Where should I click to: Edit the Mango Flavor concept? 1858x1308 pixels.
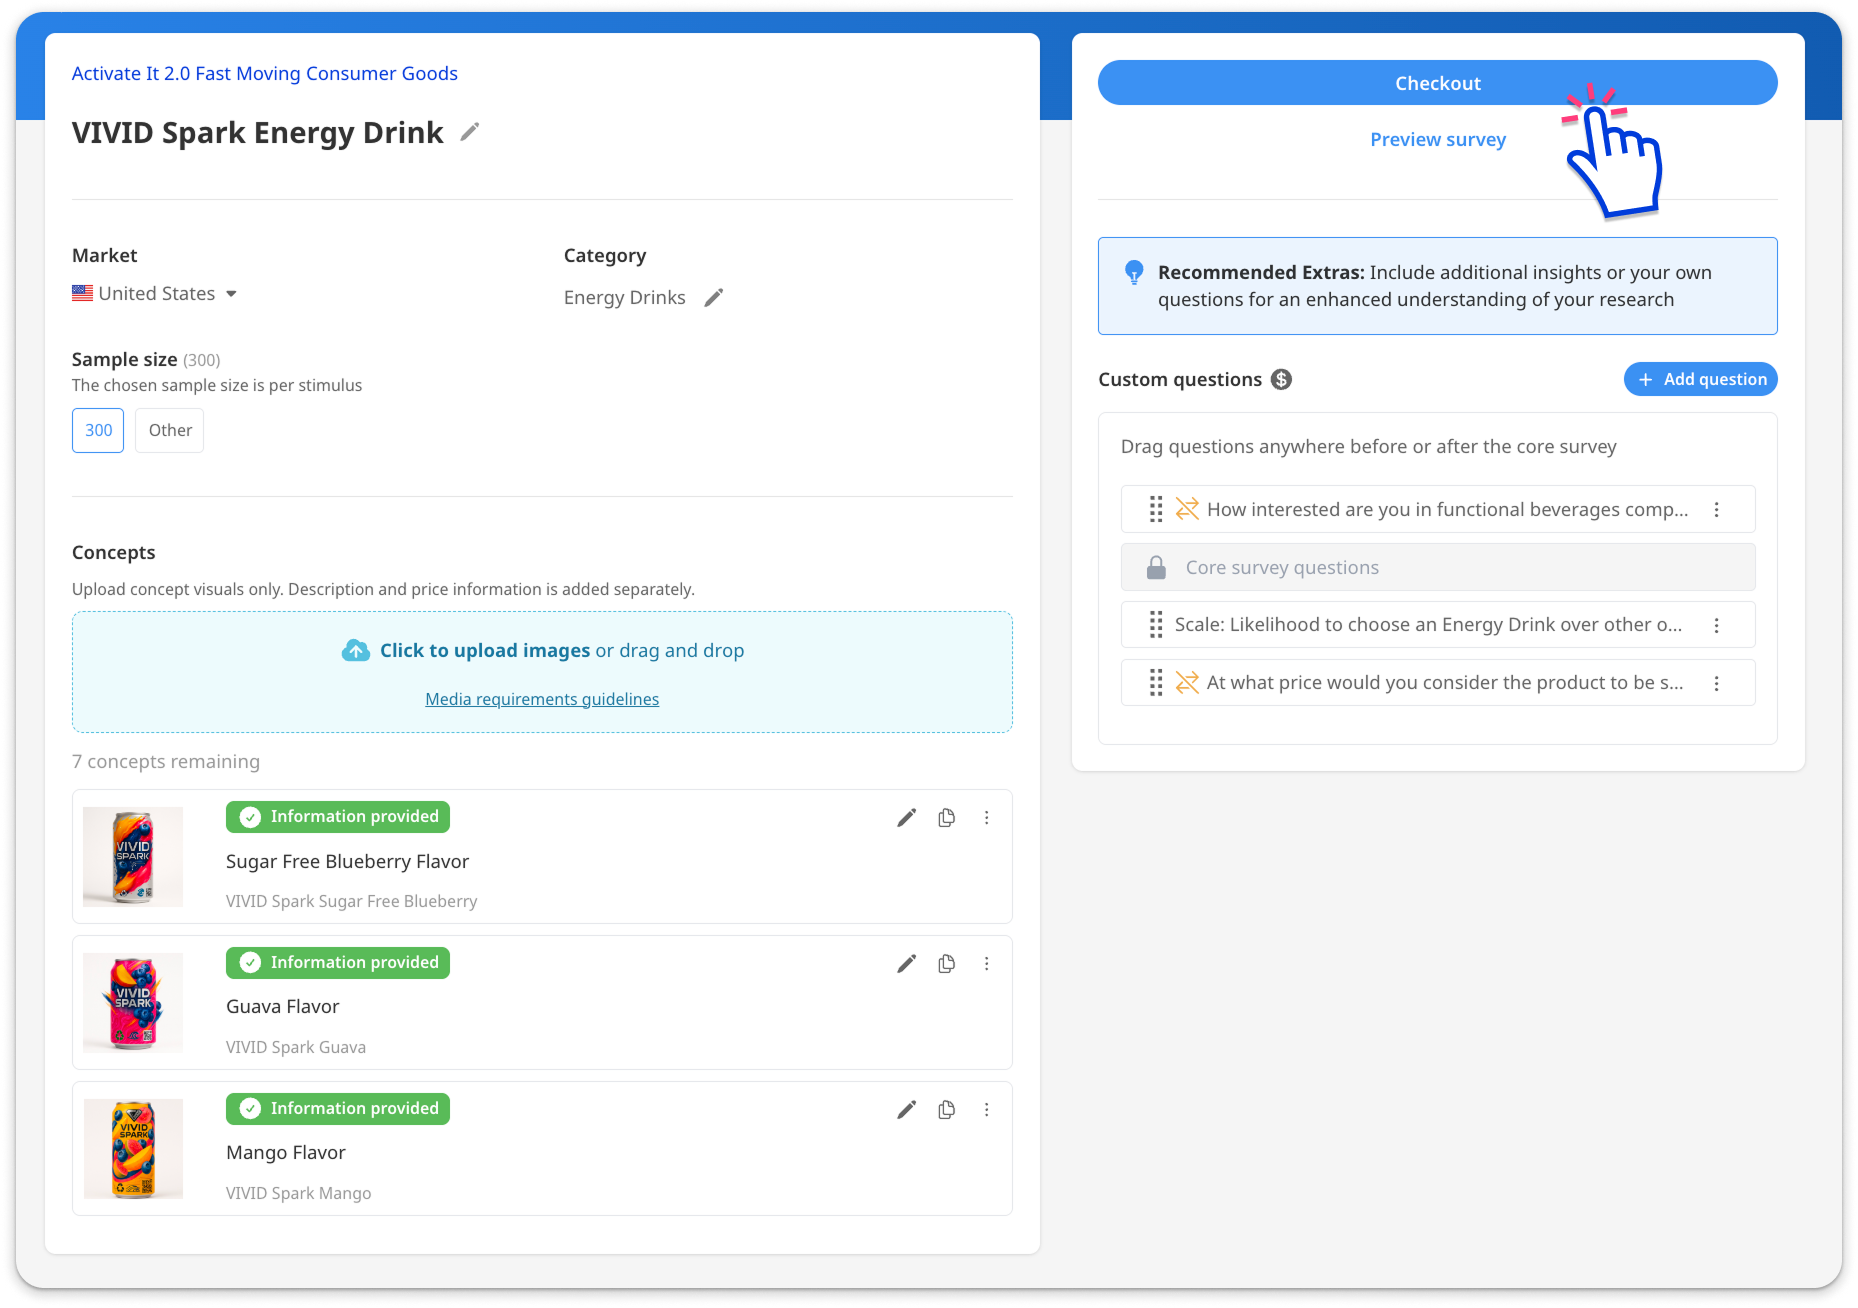tap(906, 1110)
